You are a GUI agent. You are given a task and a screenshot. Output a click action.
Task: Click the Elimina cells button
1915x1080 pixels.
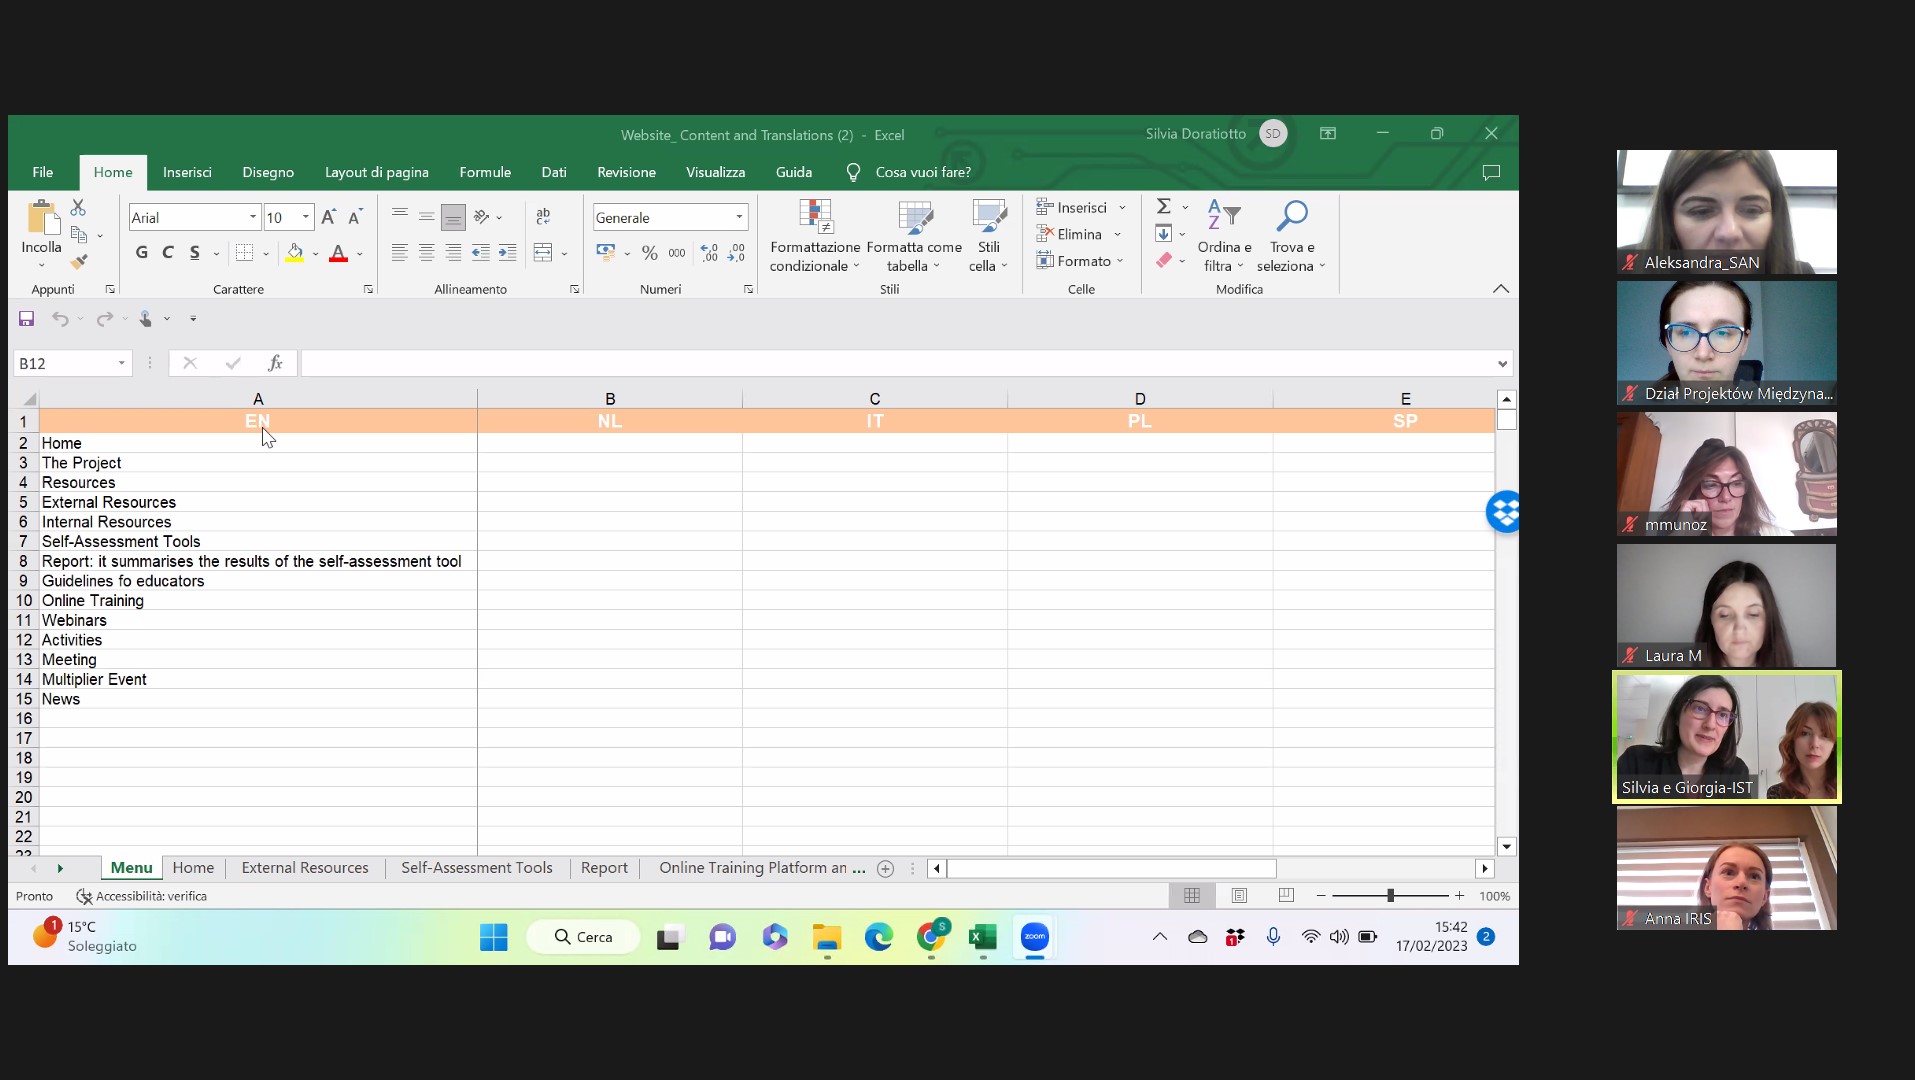1078,234
